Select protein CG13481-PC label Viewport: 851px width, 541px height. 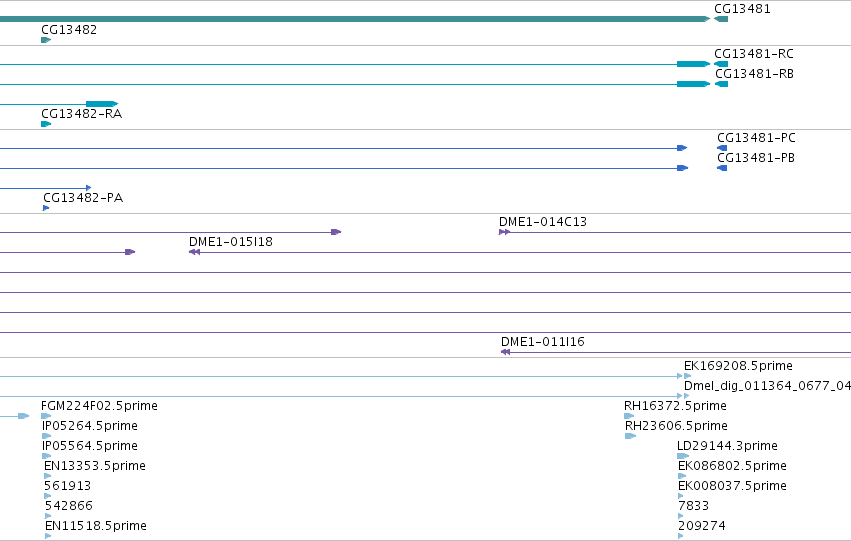coord(756,138)
